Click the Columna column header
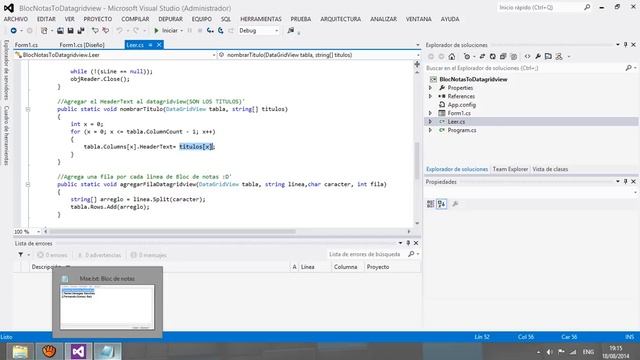 [347, 267]
